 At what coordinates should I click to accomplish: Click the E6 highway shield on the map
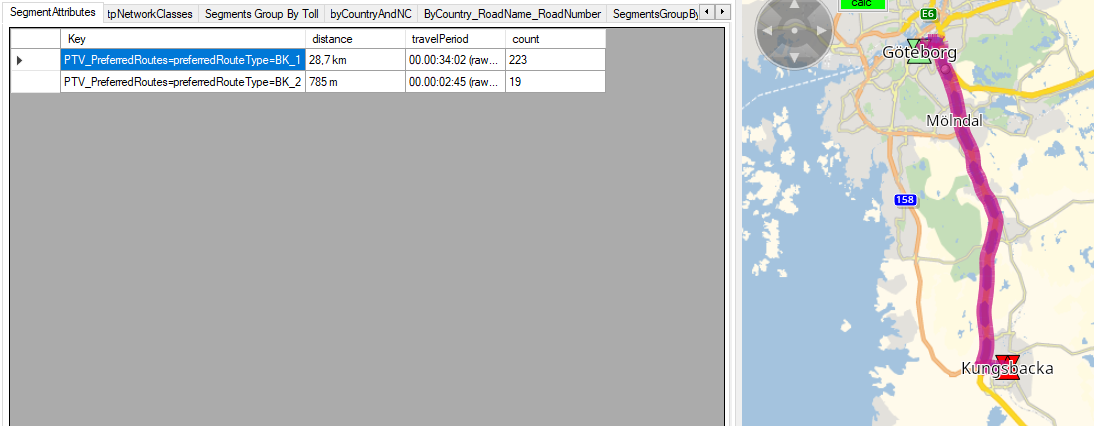click(x=929, y=14)
